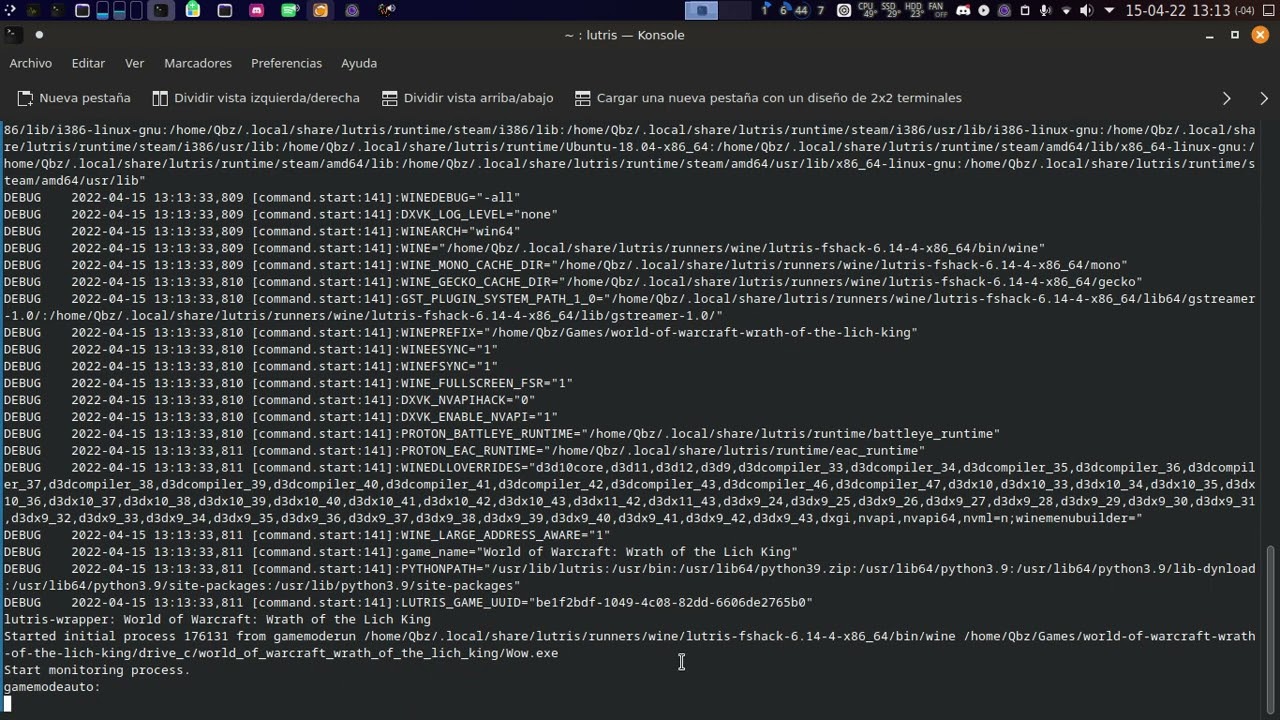Image resolution: width=1280 pixels, height=720 pixels.
Task: Click the media play tray icon
Action: click(984, 10)
